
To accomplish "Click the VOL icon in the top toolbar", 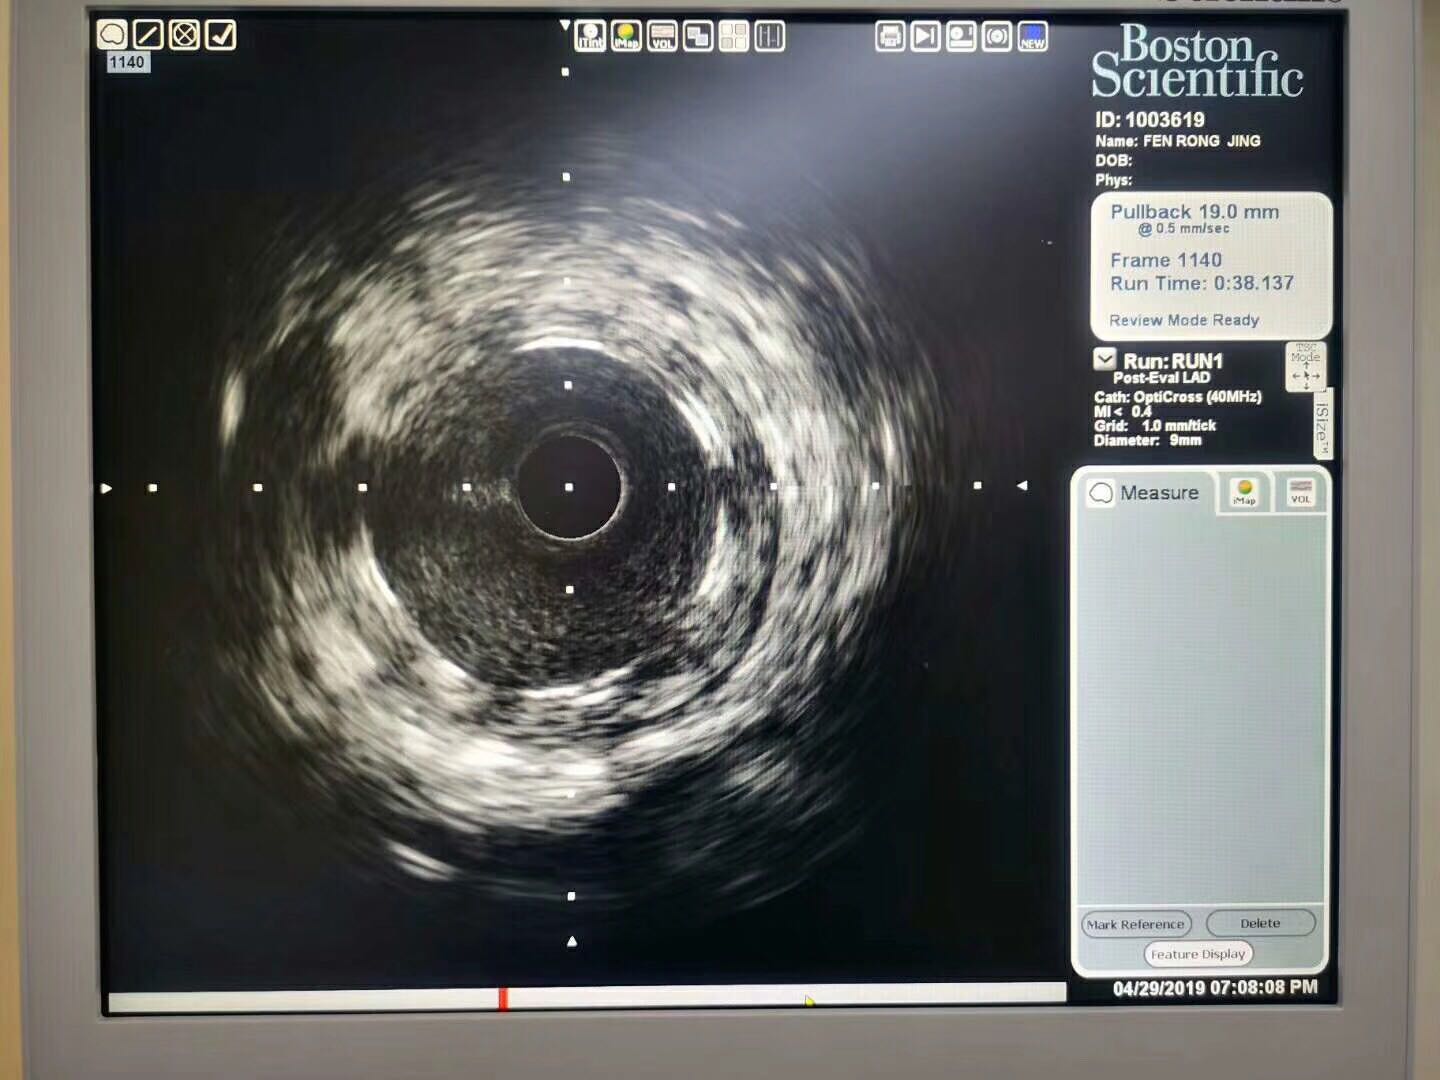I will pos(662,37).
